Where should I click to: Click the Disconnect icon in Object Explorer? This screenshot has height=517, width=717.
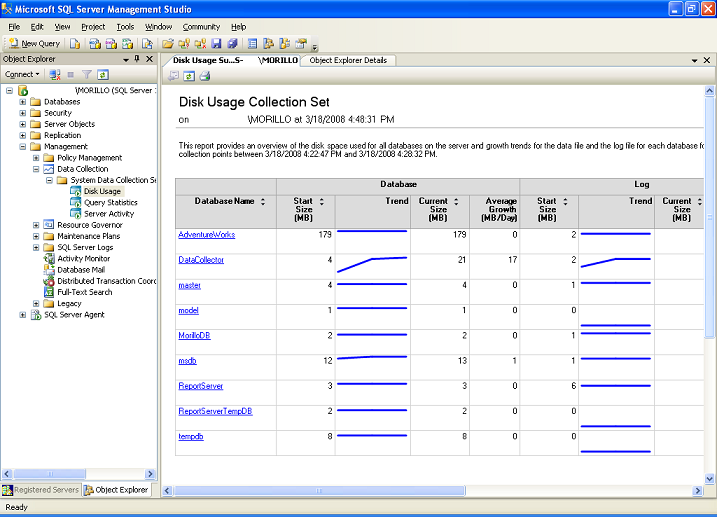click(x=55, y=75)
